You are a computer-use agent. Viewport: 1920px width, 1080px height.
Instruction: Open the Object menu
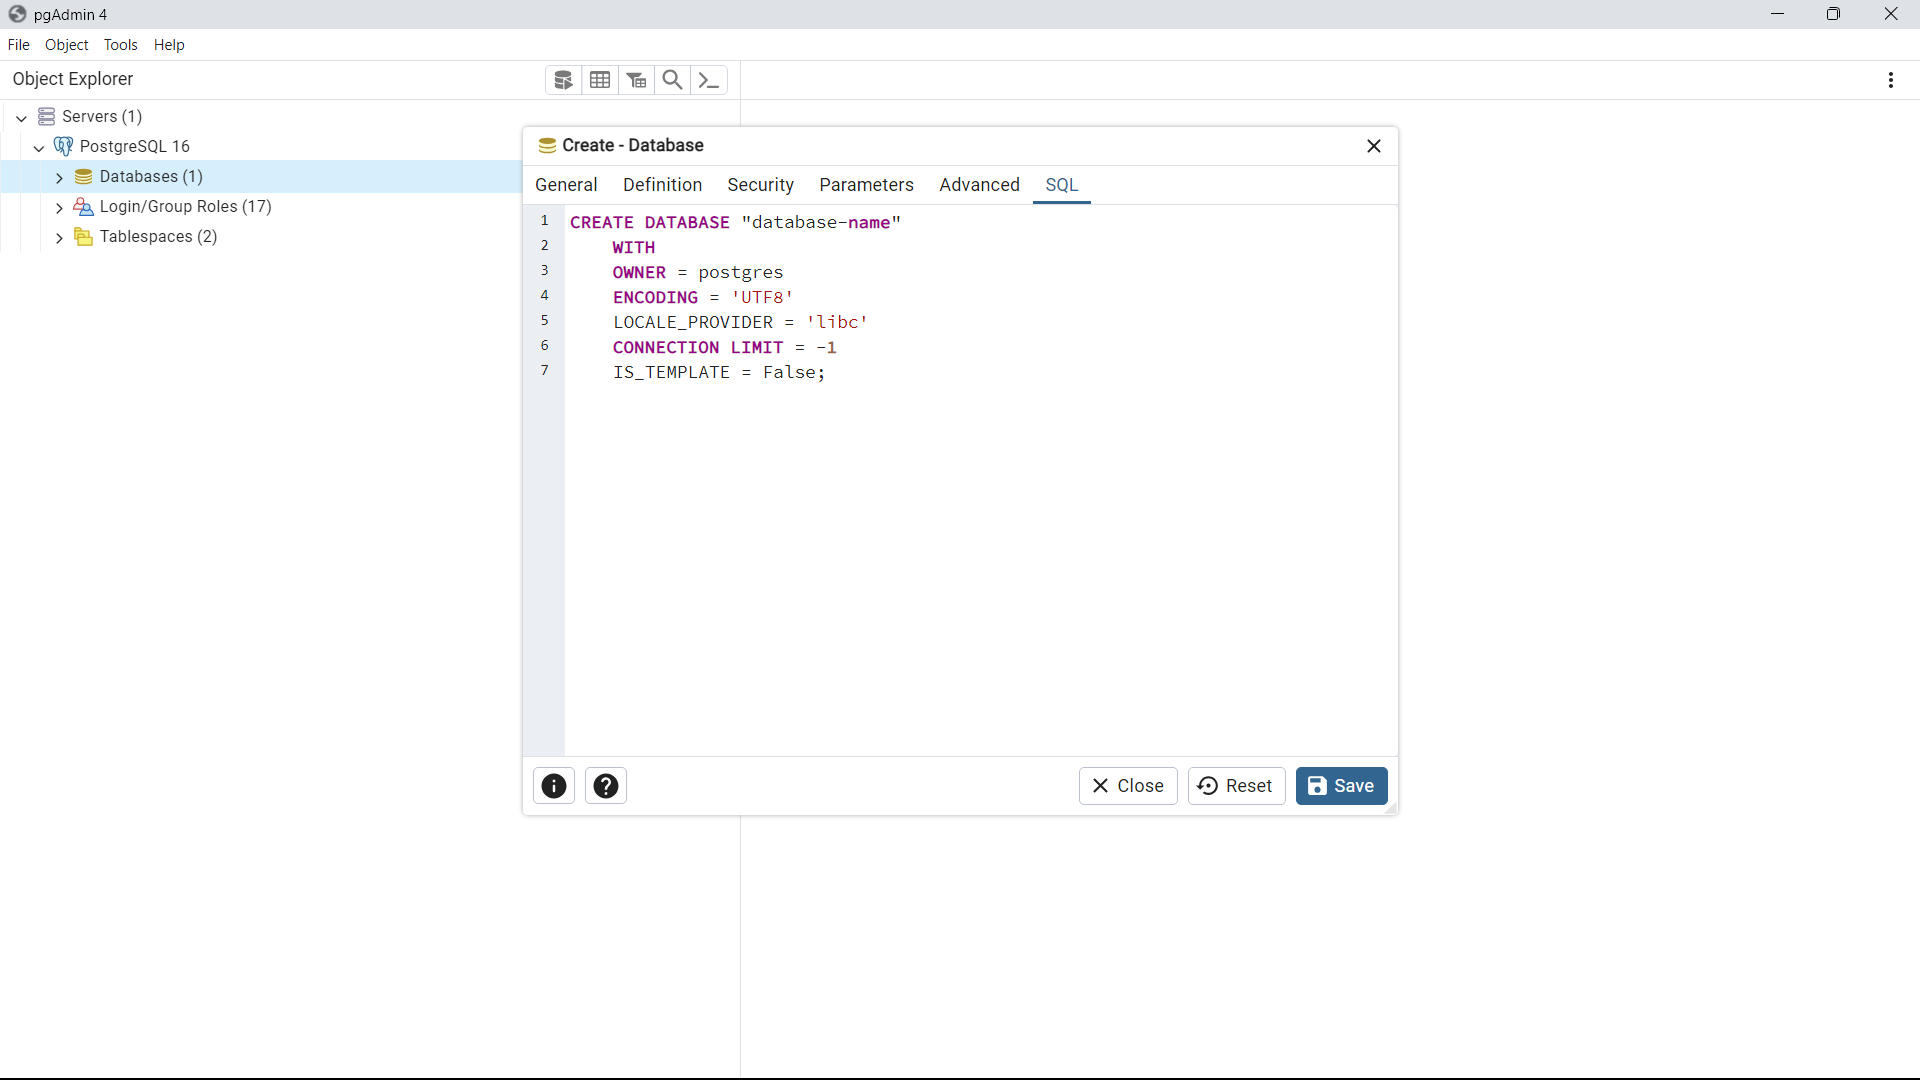click(67, 45)
